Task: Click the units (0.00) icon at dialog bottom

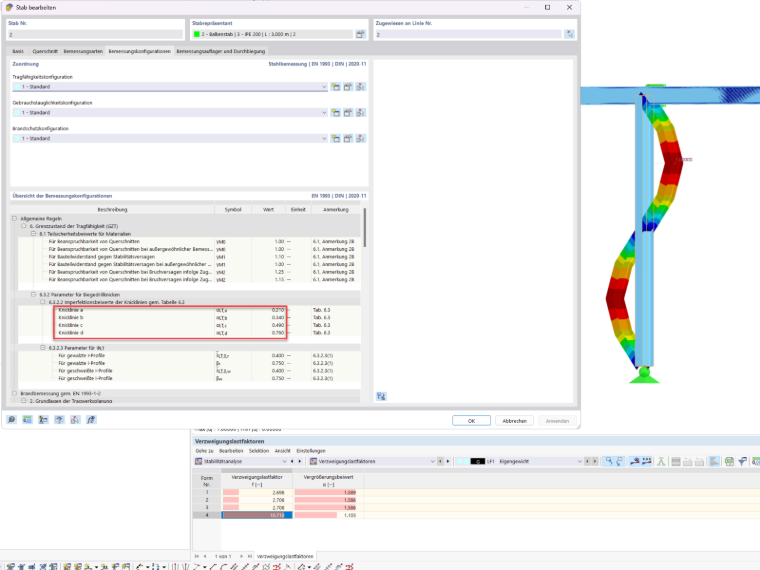Action: click(27, 420)
